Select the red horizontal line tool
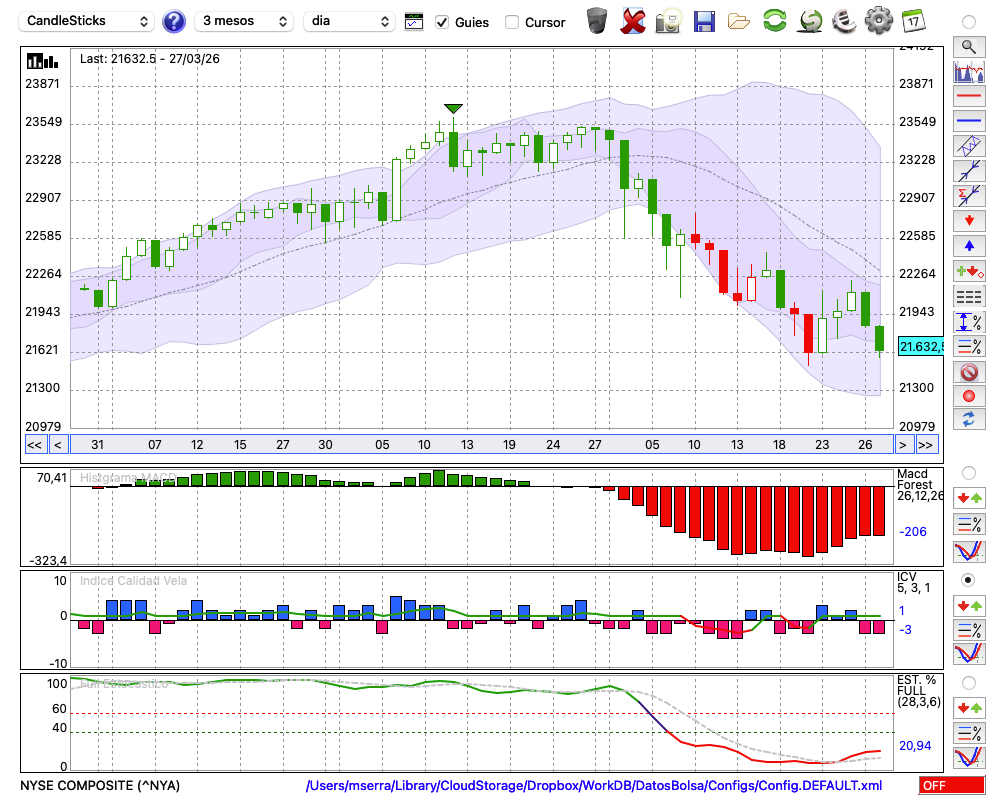The height and width of the screenshot is (800, 1000). pos(969,96)
